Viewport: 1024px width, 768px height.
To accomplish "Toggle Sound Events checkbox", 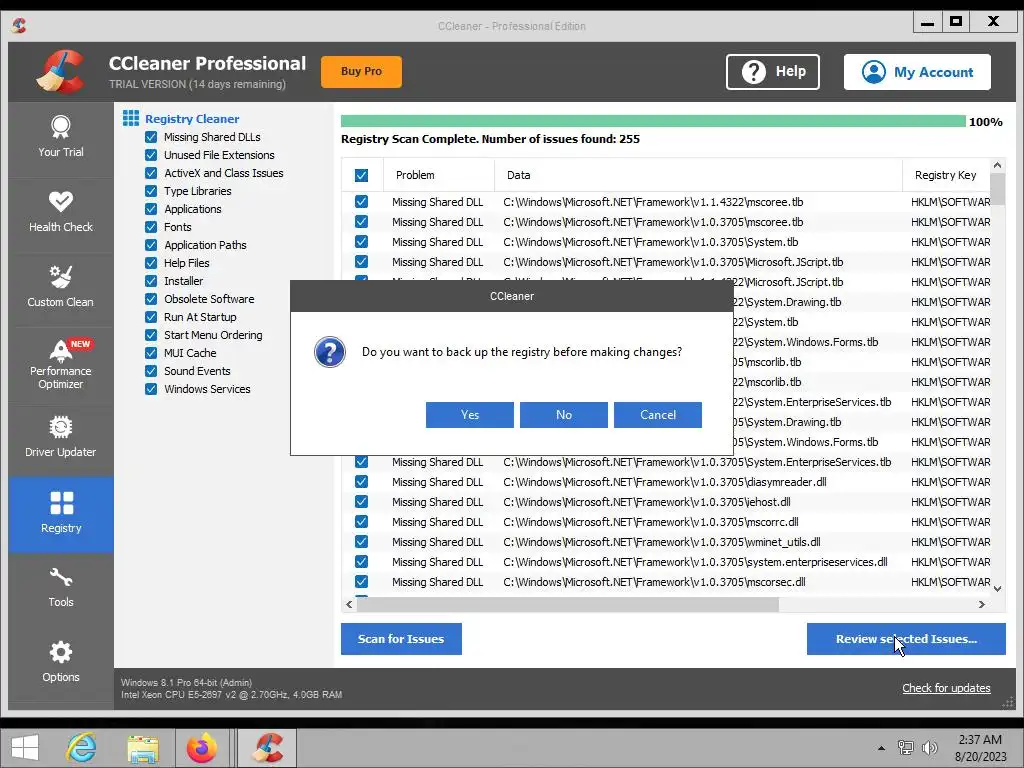I will (x=151, y=370).
